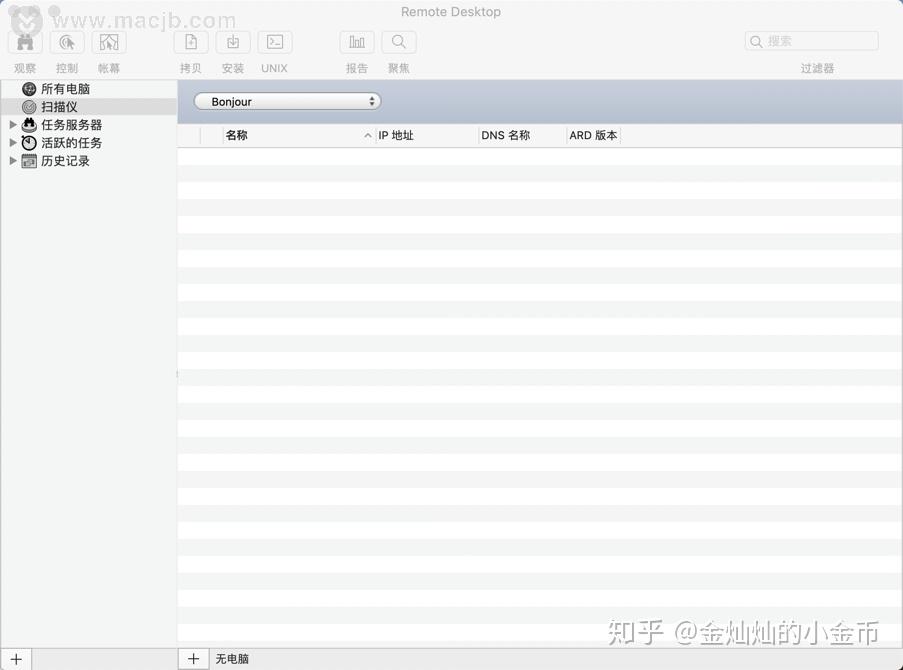903x670 pixels.
Task: Sort by the ARD 版本 column header
Action: [593, 135]
